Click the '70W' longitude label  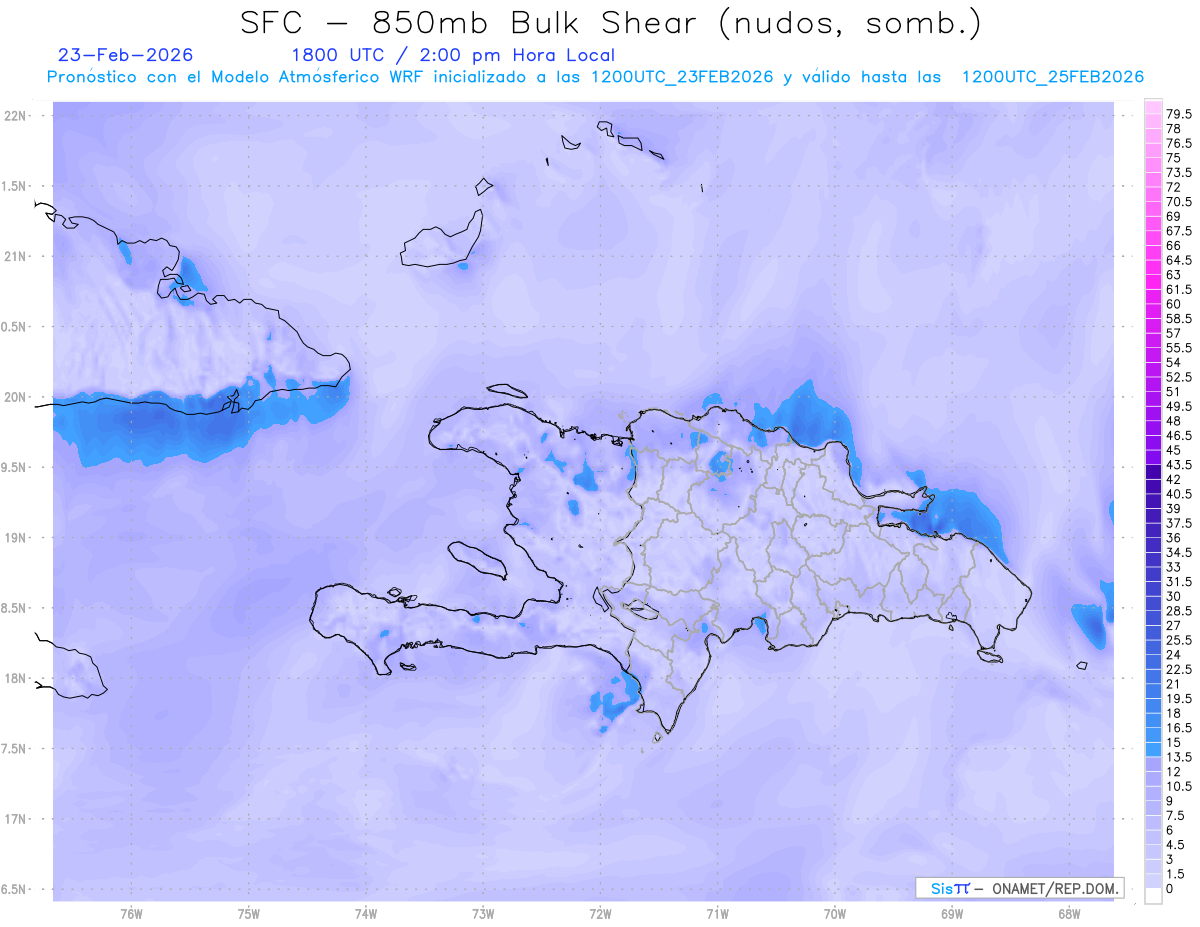pos(835,914)
